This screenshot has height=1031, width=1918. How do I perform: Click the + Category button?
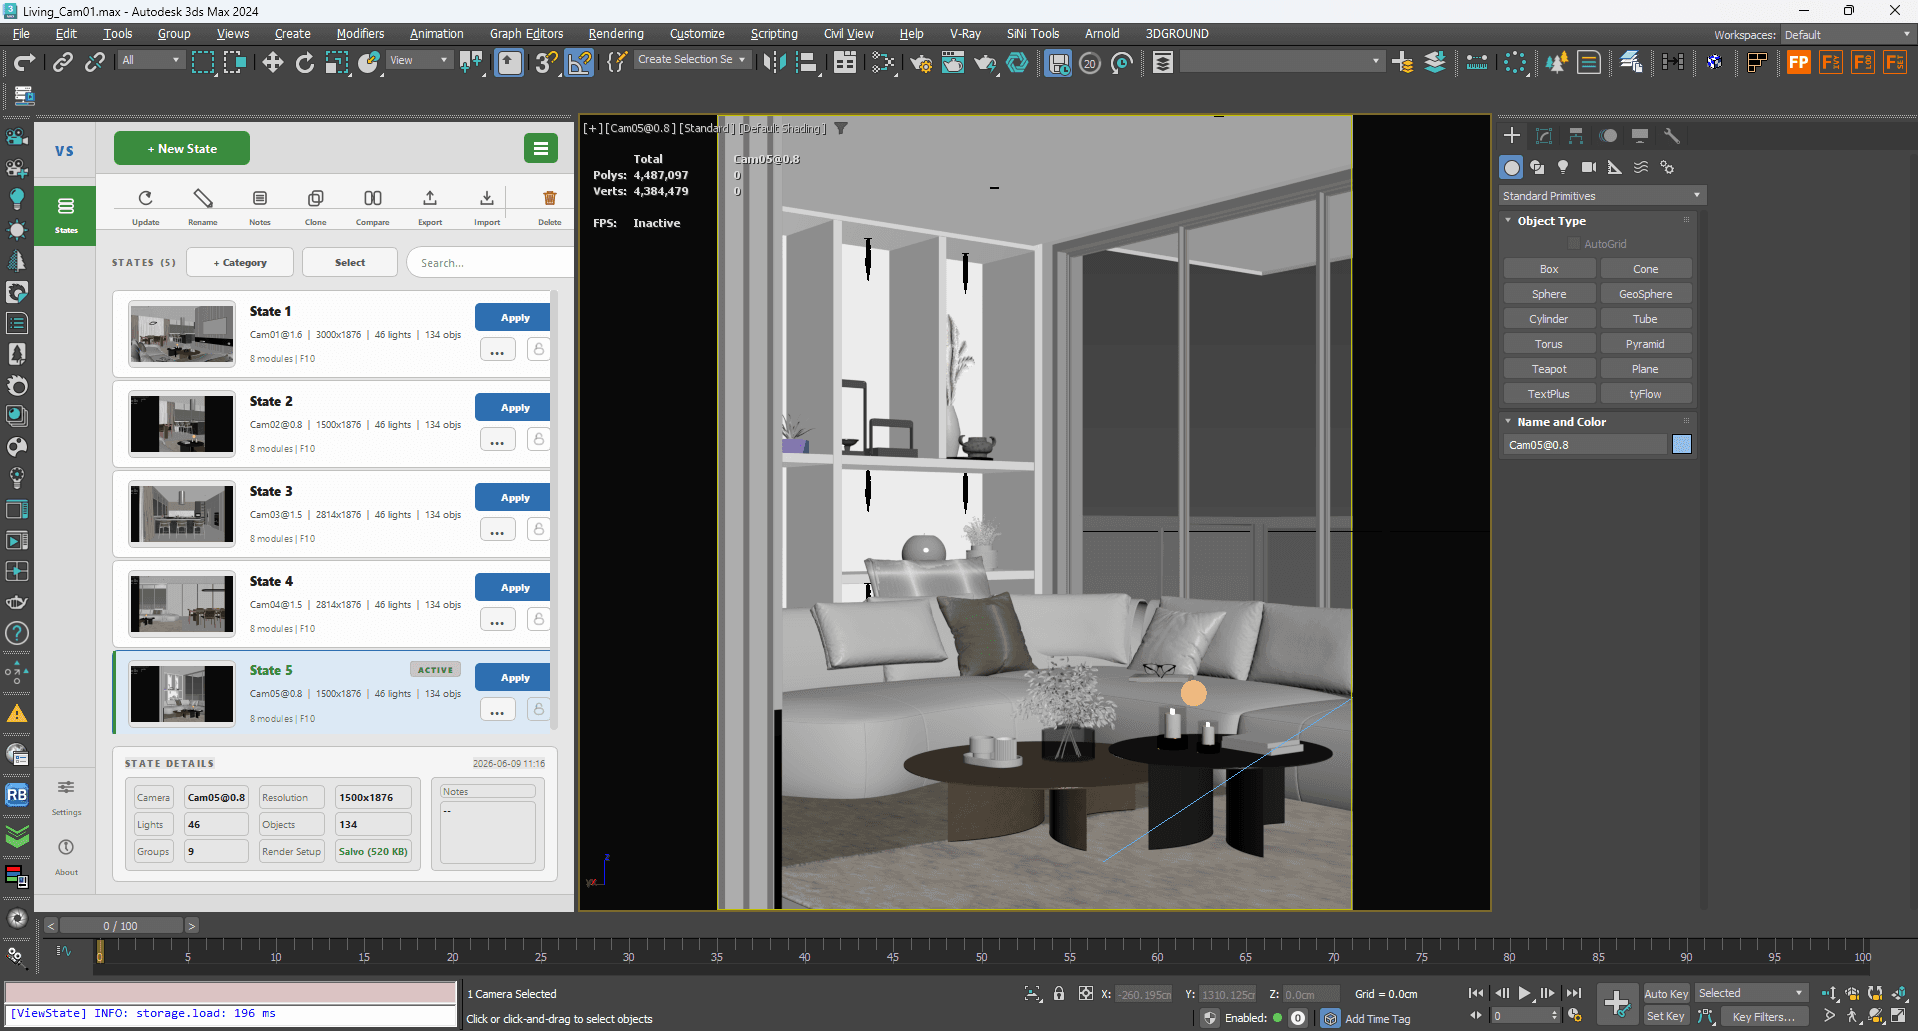point(240,263)
